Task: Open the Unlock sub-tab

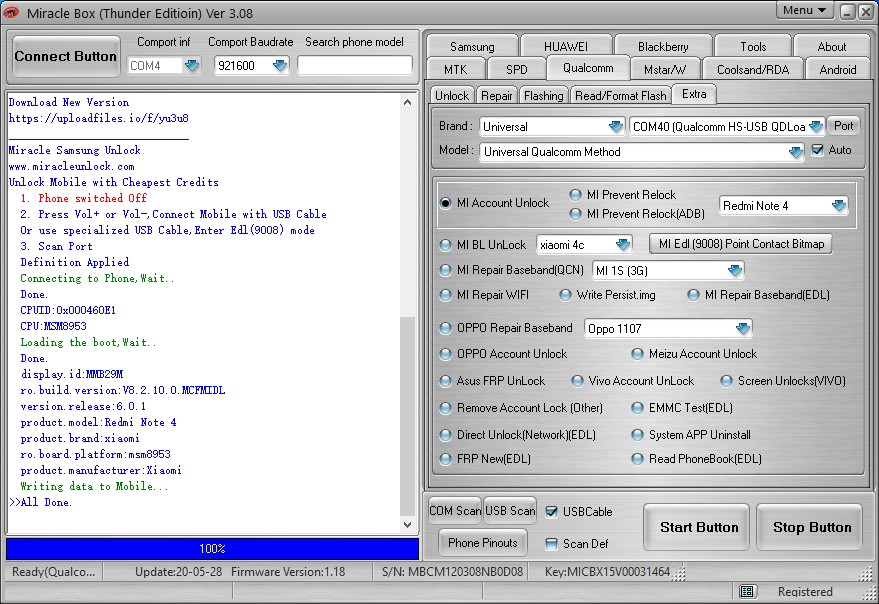Action: 452,96
